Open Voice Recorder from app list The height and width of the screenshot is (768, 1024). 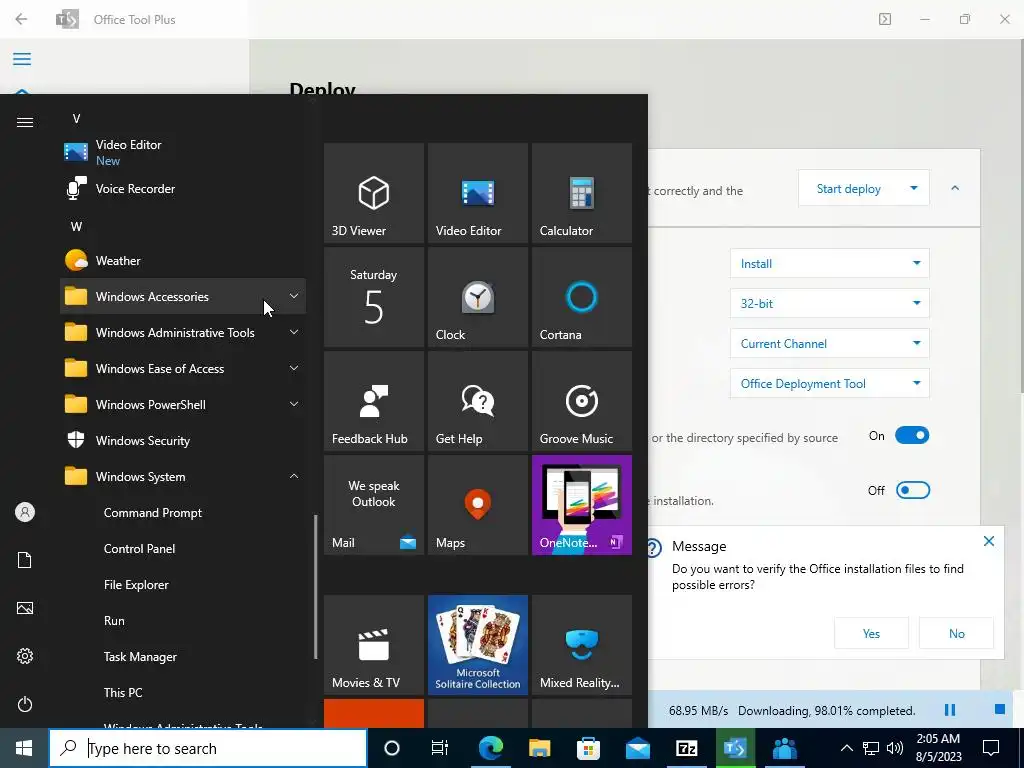[183, 189]
